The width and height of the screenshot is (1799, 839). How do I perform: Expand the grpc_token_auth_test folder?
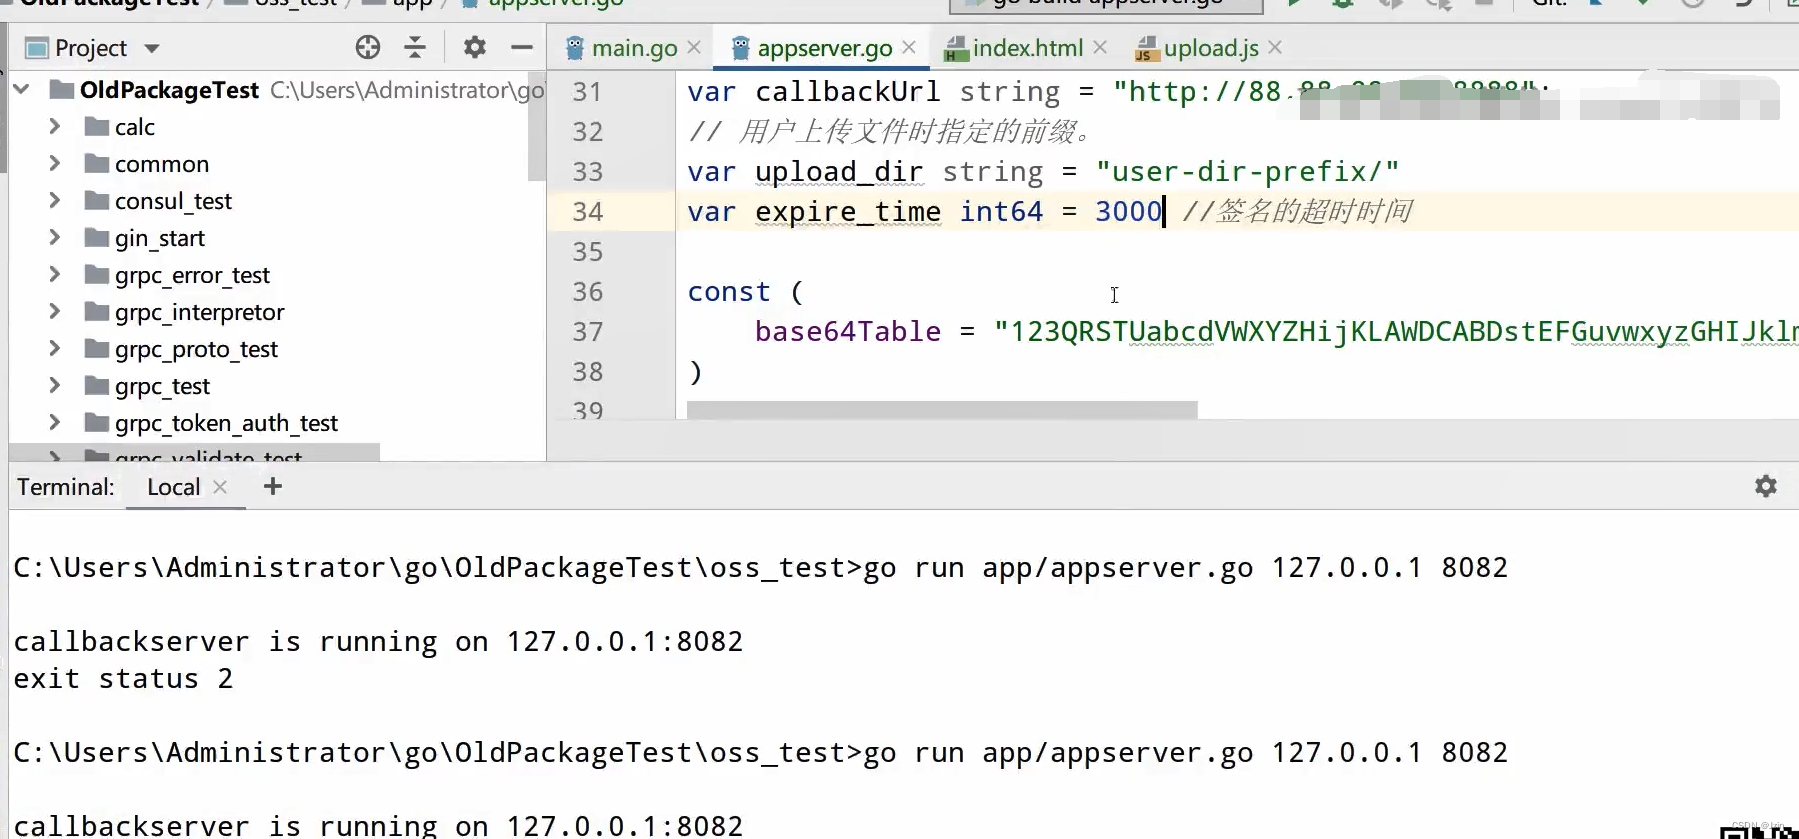click(x=55, y=422)
